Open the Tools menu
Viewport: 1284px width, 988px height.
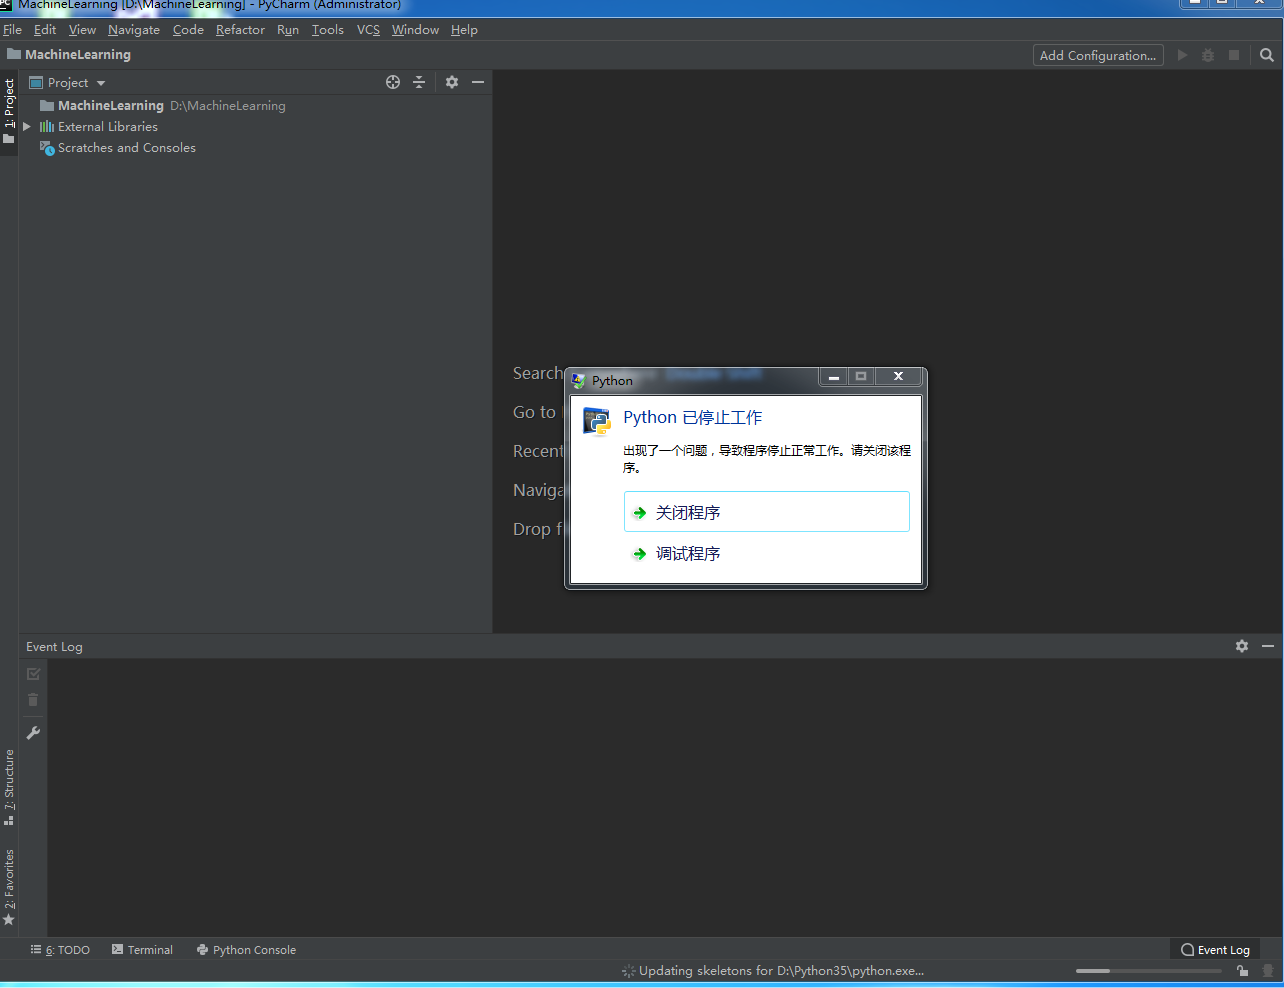pos(328,30)
